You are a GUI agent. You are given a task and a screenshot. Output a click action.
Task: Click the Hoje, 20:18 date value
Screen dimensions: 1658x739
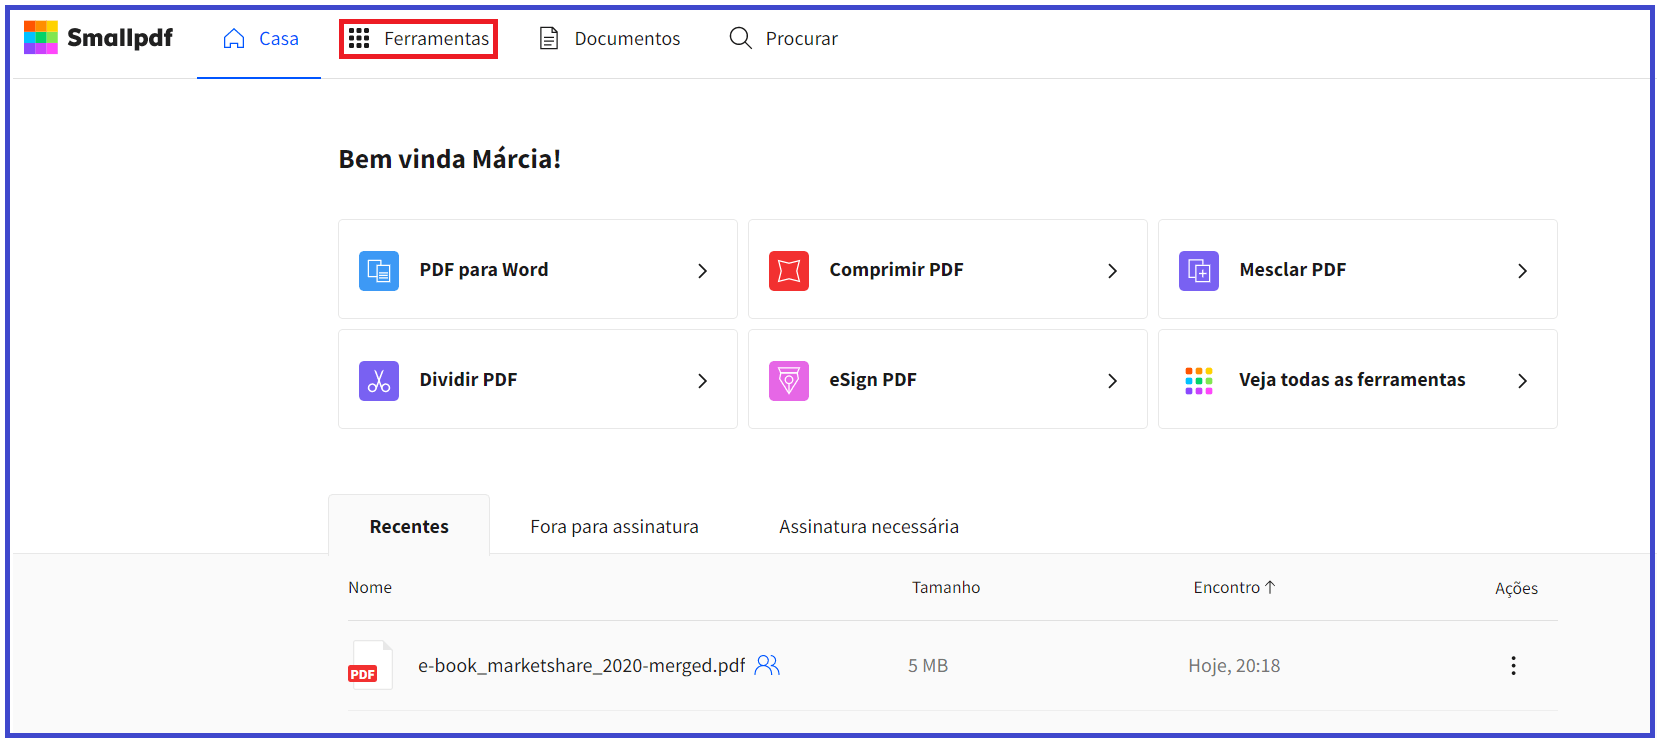pyautogui.click(x=1234, y=665)
